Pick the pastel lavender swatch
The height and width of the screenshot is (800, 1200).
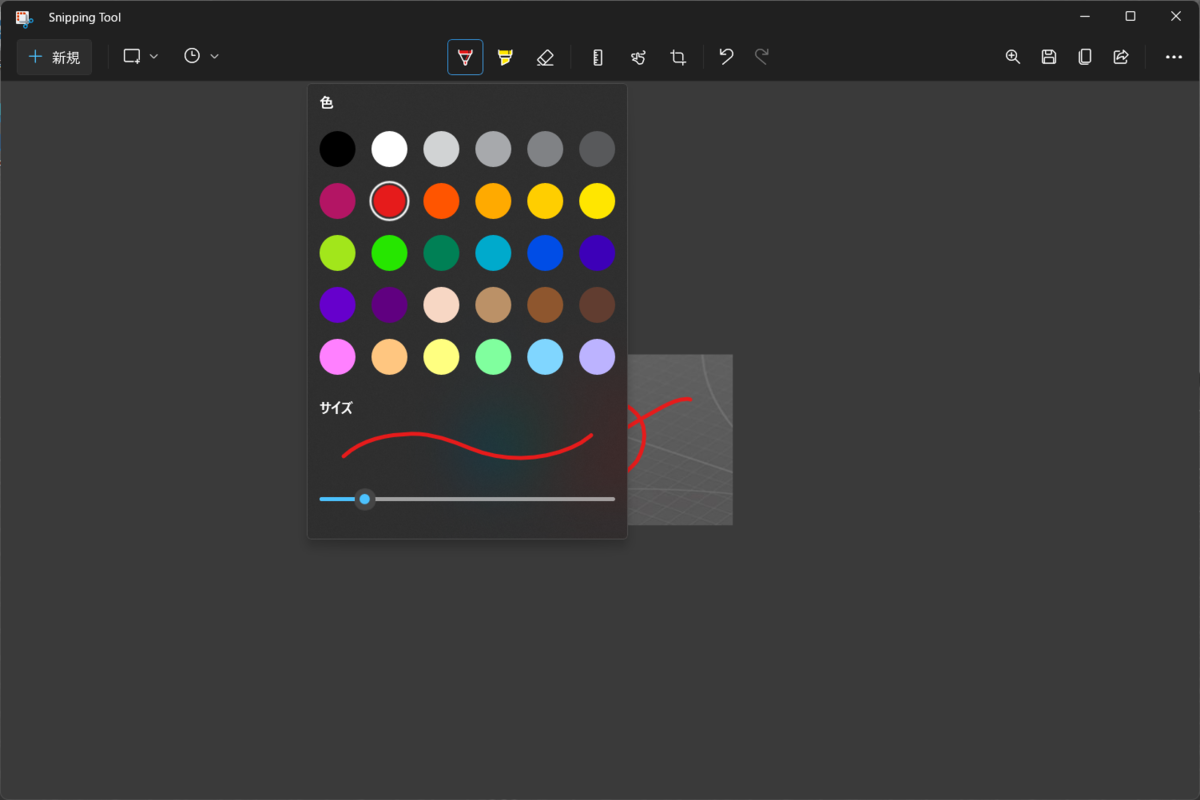[x=597, y=357]
